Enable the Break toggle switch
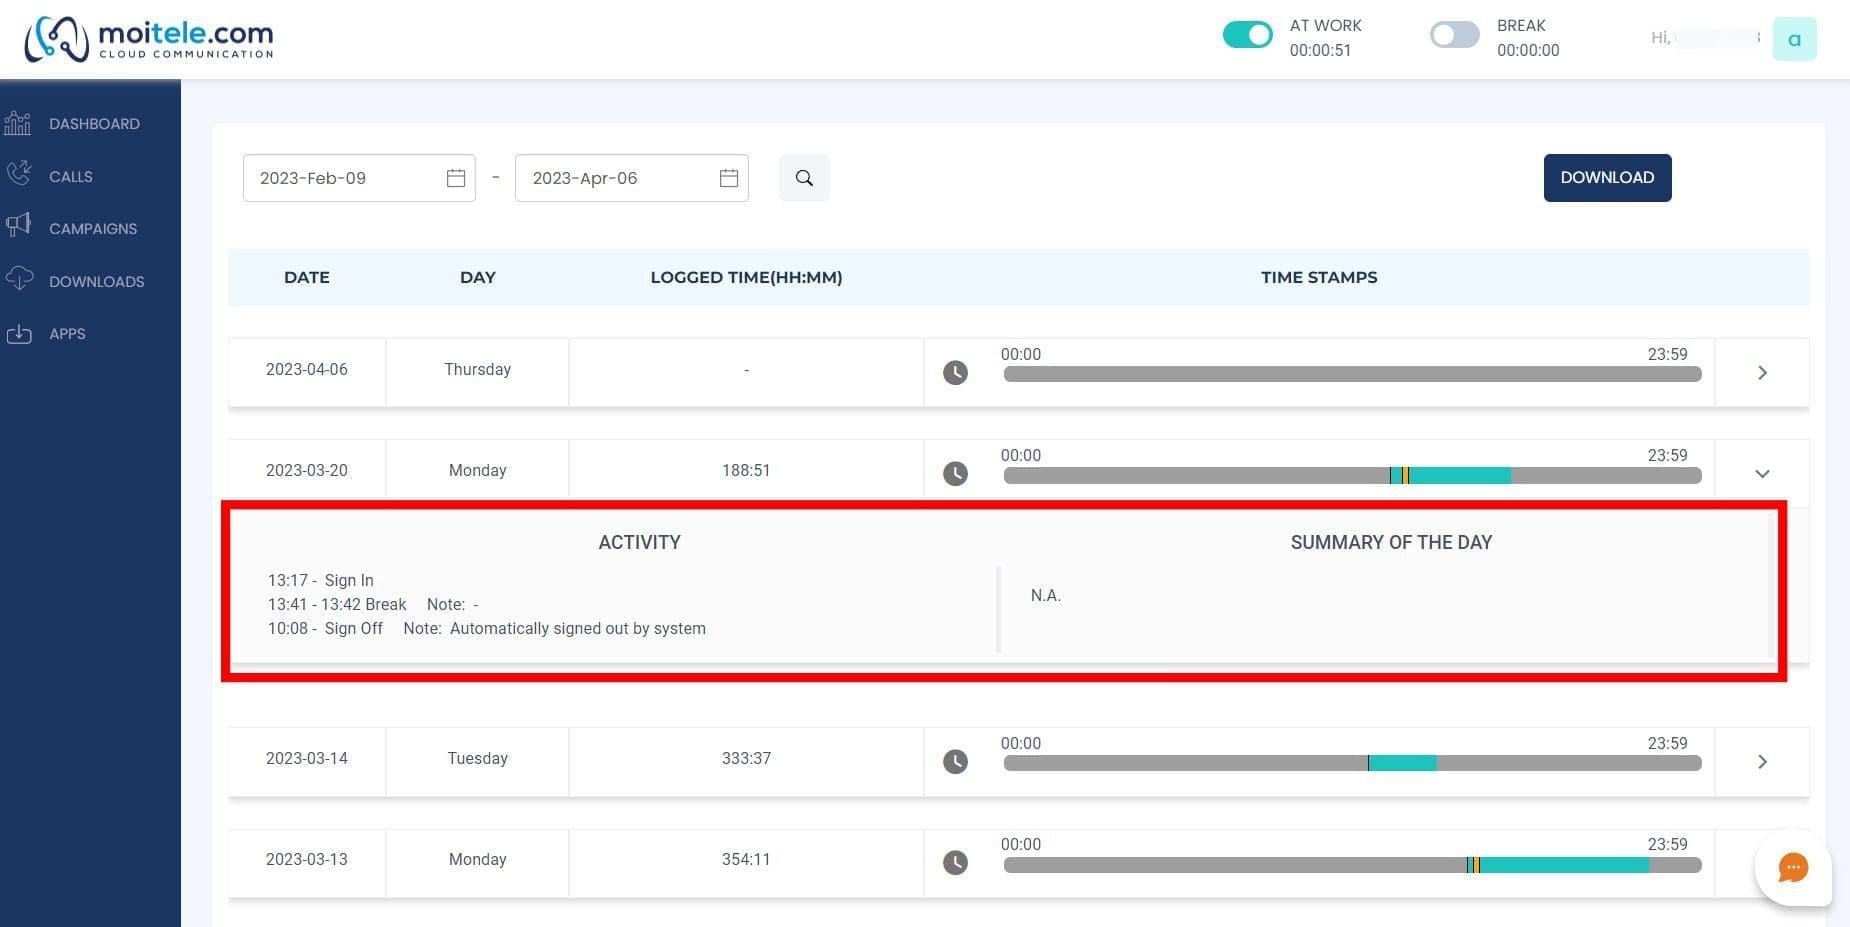 click(x=1454, y=35)
